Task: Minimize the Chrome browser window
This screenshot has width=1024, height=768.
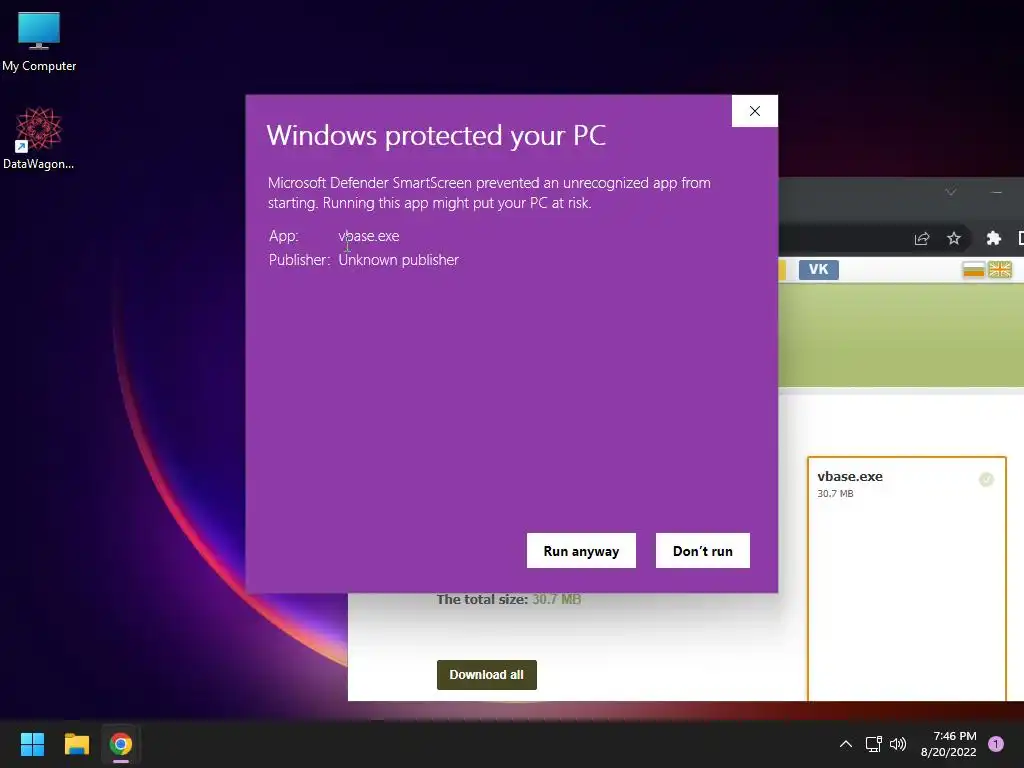Action: 996,192
